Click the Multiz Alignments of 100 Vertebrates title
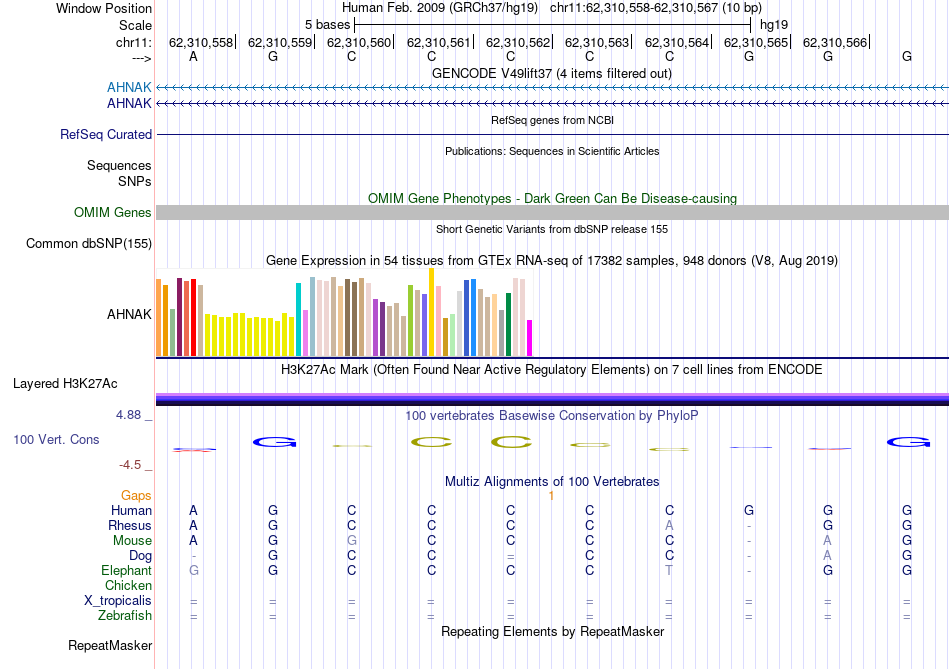The width and height of the screenshot is (950, 669). [x=552, y=482]
